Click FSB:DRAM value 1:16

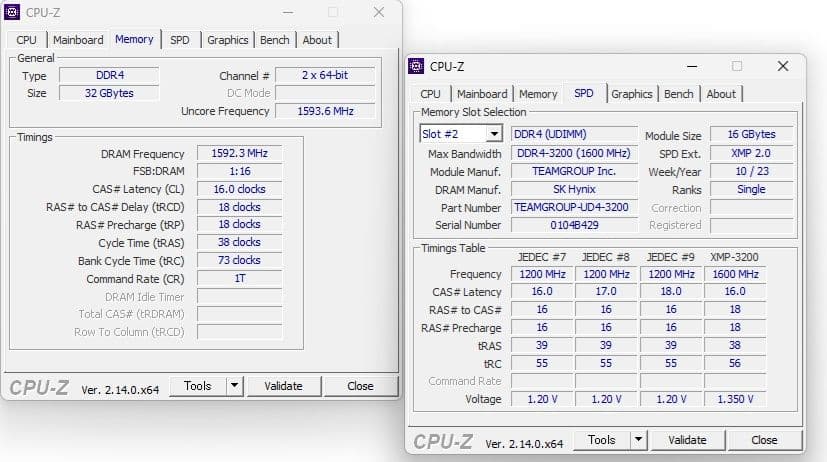[x=239, y=171]
